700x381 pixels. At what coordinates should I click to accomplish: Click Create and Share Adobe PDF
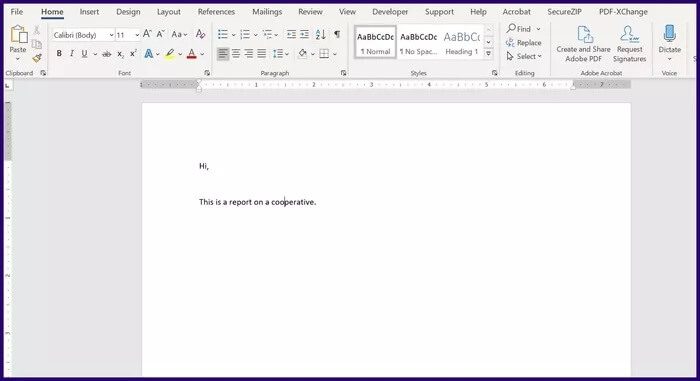tap(583, 44)
